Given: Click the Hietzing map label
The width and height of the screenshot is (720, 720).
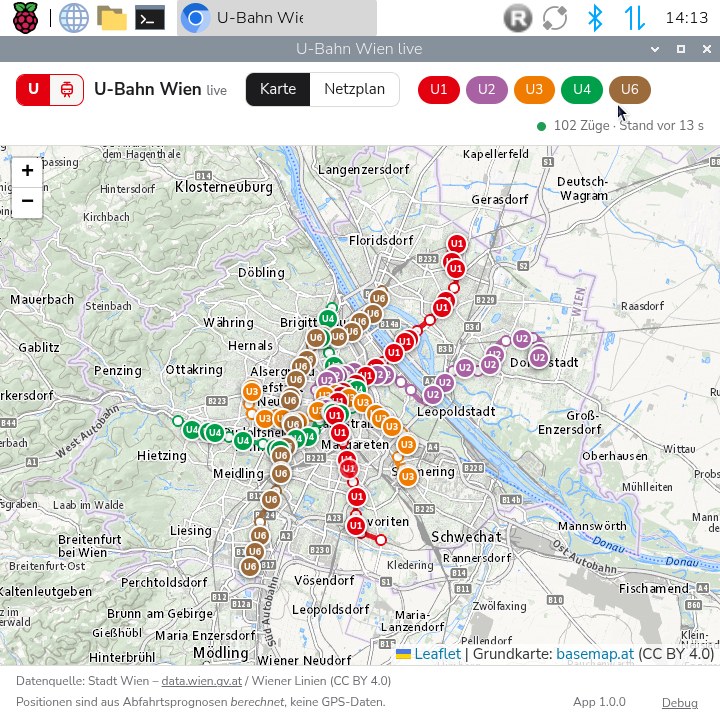Looking at the screenshot, I should pyautogui.click(x=162, y=456).
